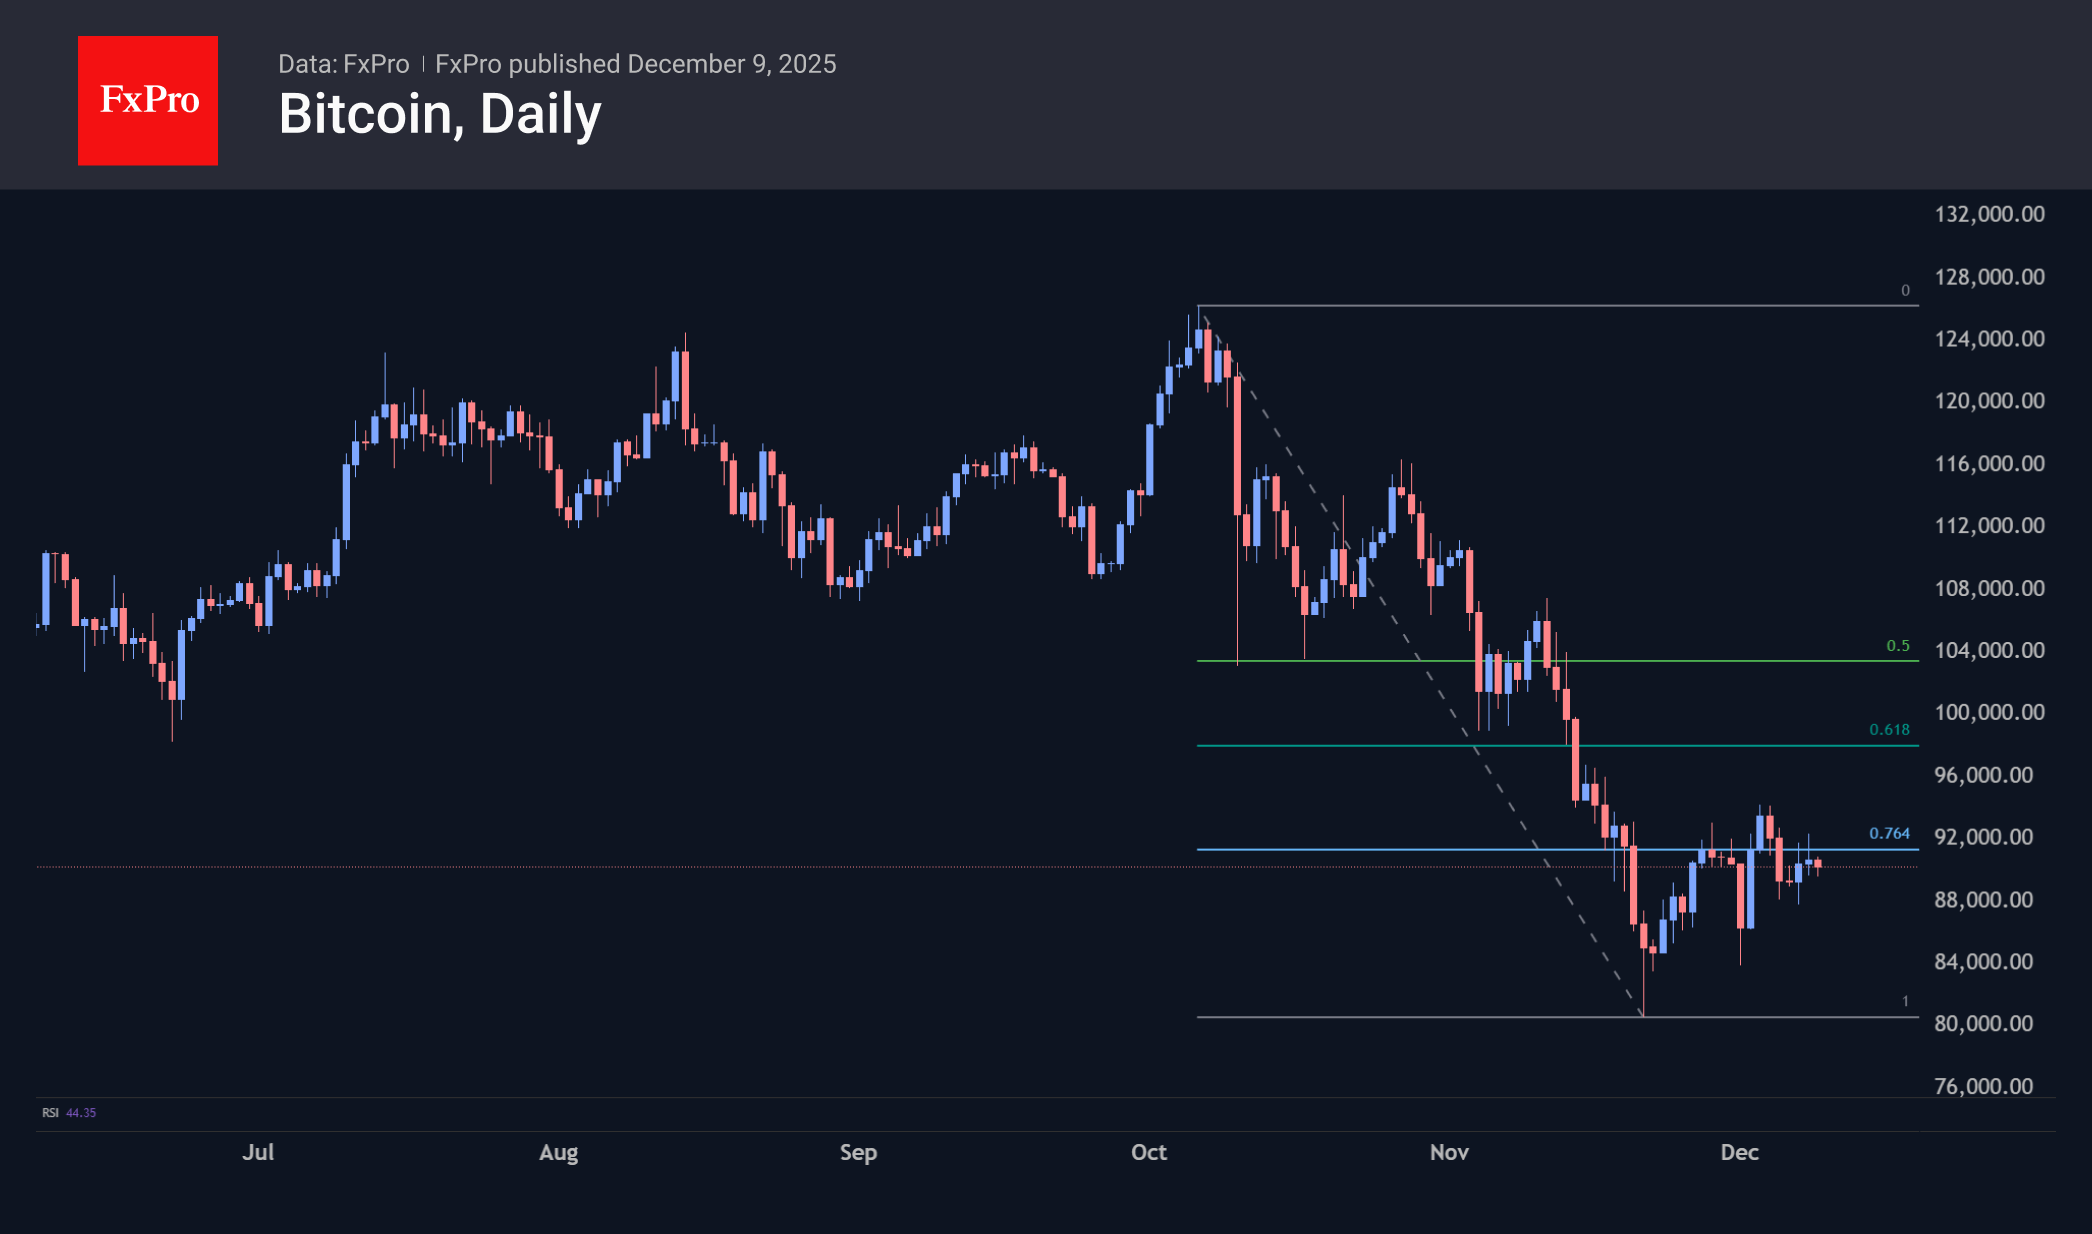The image size is (2092, 1234).
Task: Click the Fibonacci 0 level label
Action: (x=1905, y=291)
